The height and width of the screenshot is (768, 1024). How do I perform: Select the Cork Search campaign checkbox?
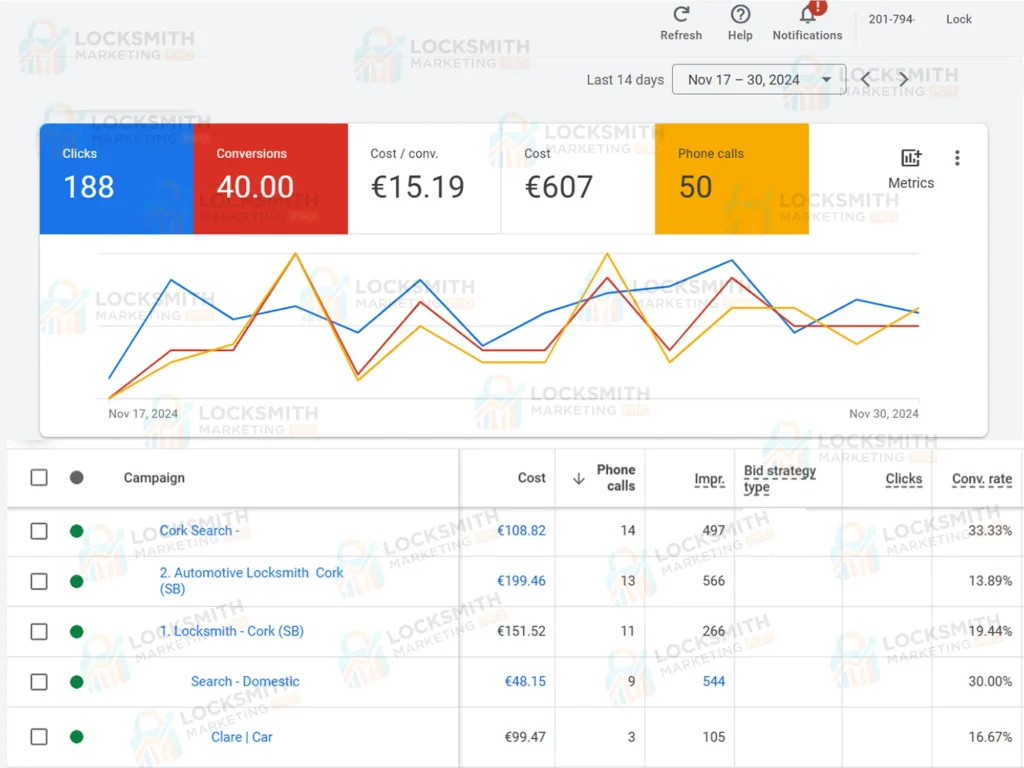click(39, 531)
